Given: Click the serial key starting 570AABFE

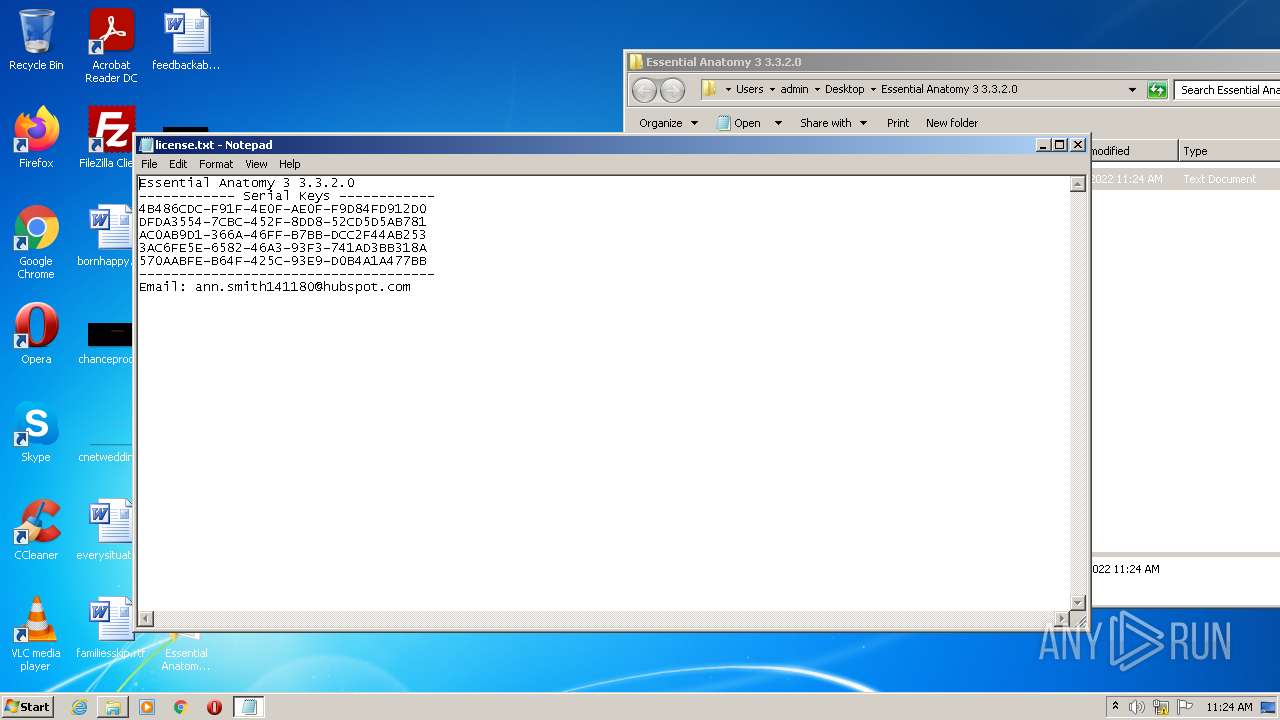Looking at the screenshot, I should [283, 261].
